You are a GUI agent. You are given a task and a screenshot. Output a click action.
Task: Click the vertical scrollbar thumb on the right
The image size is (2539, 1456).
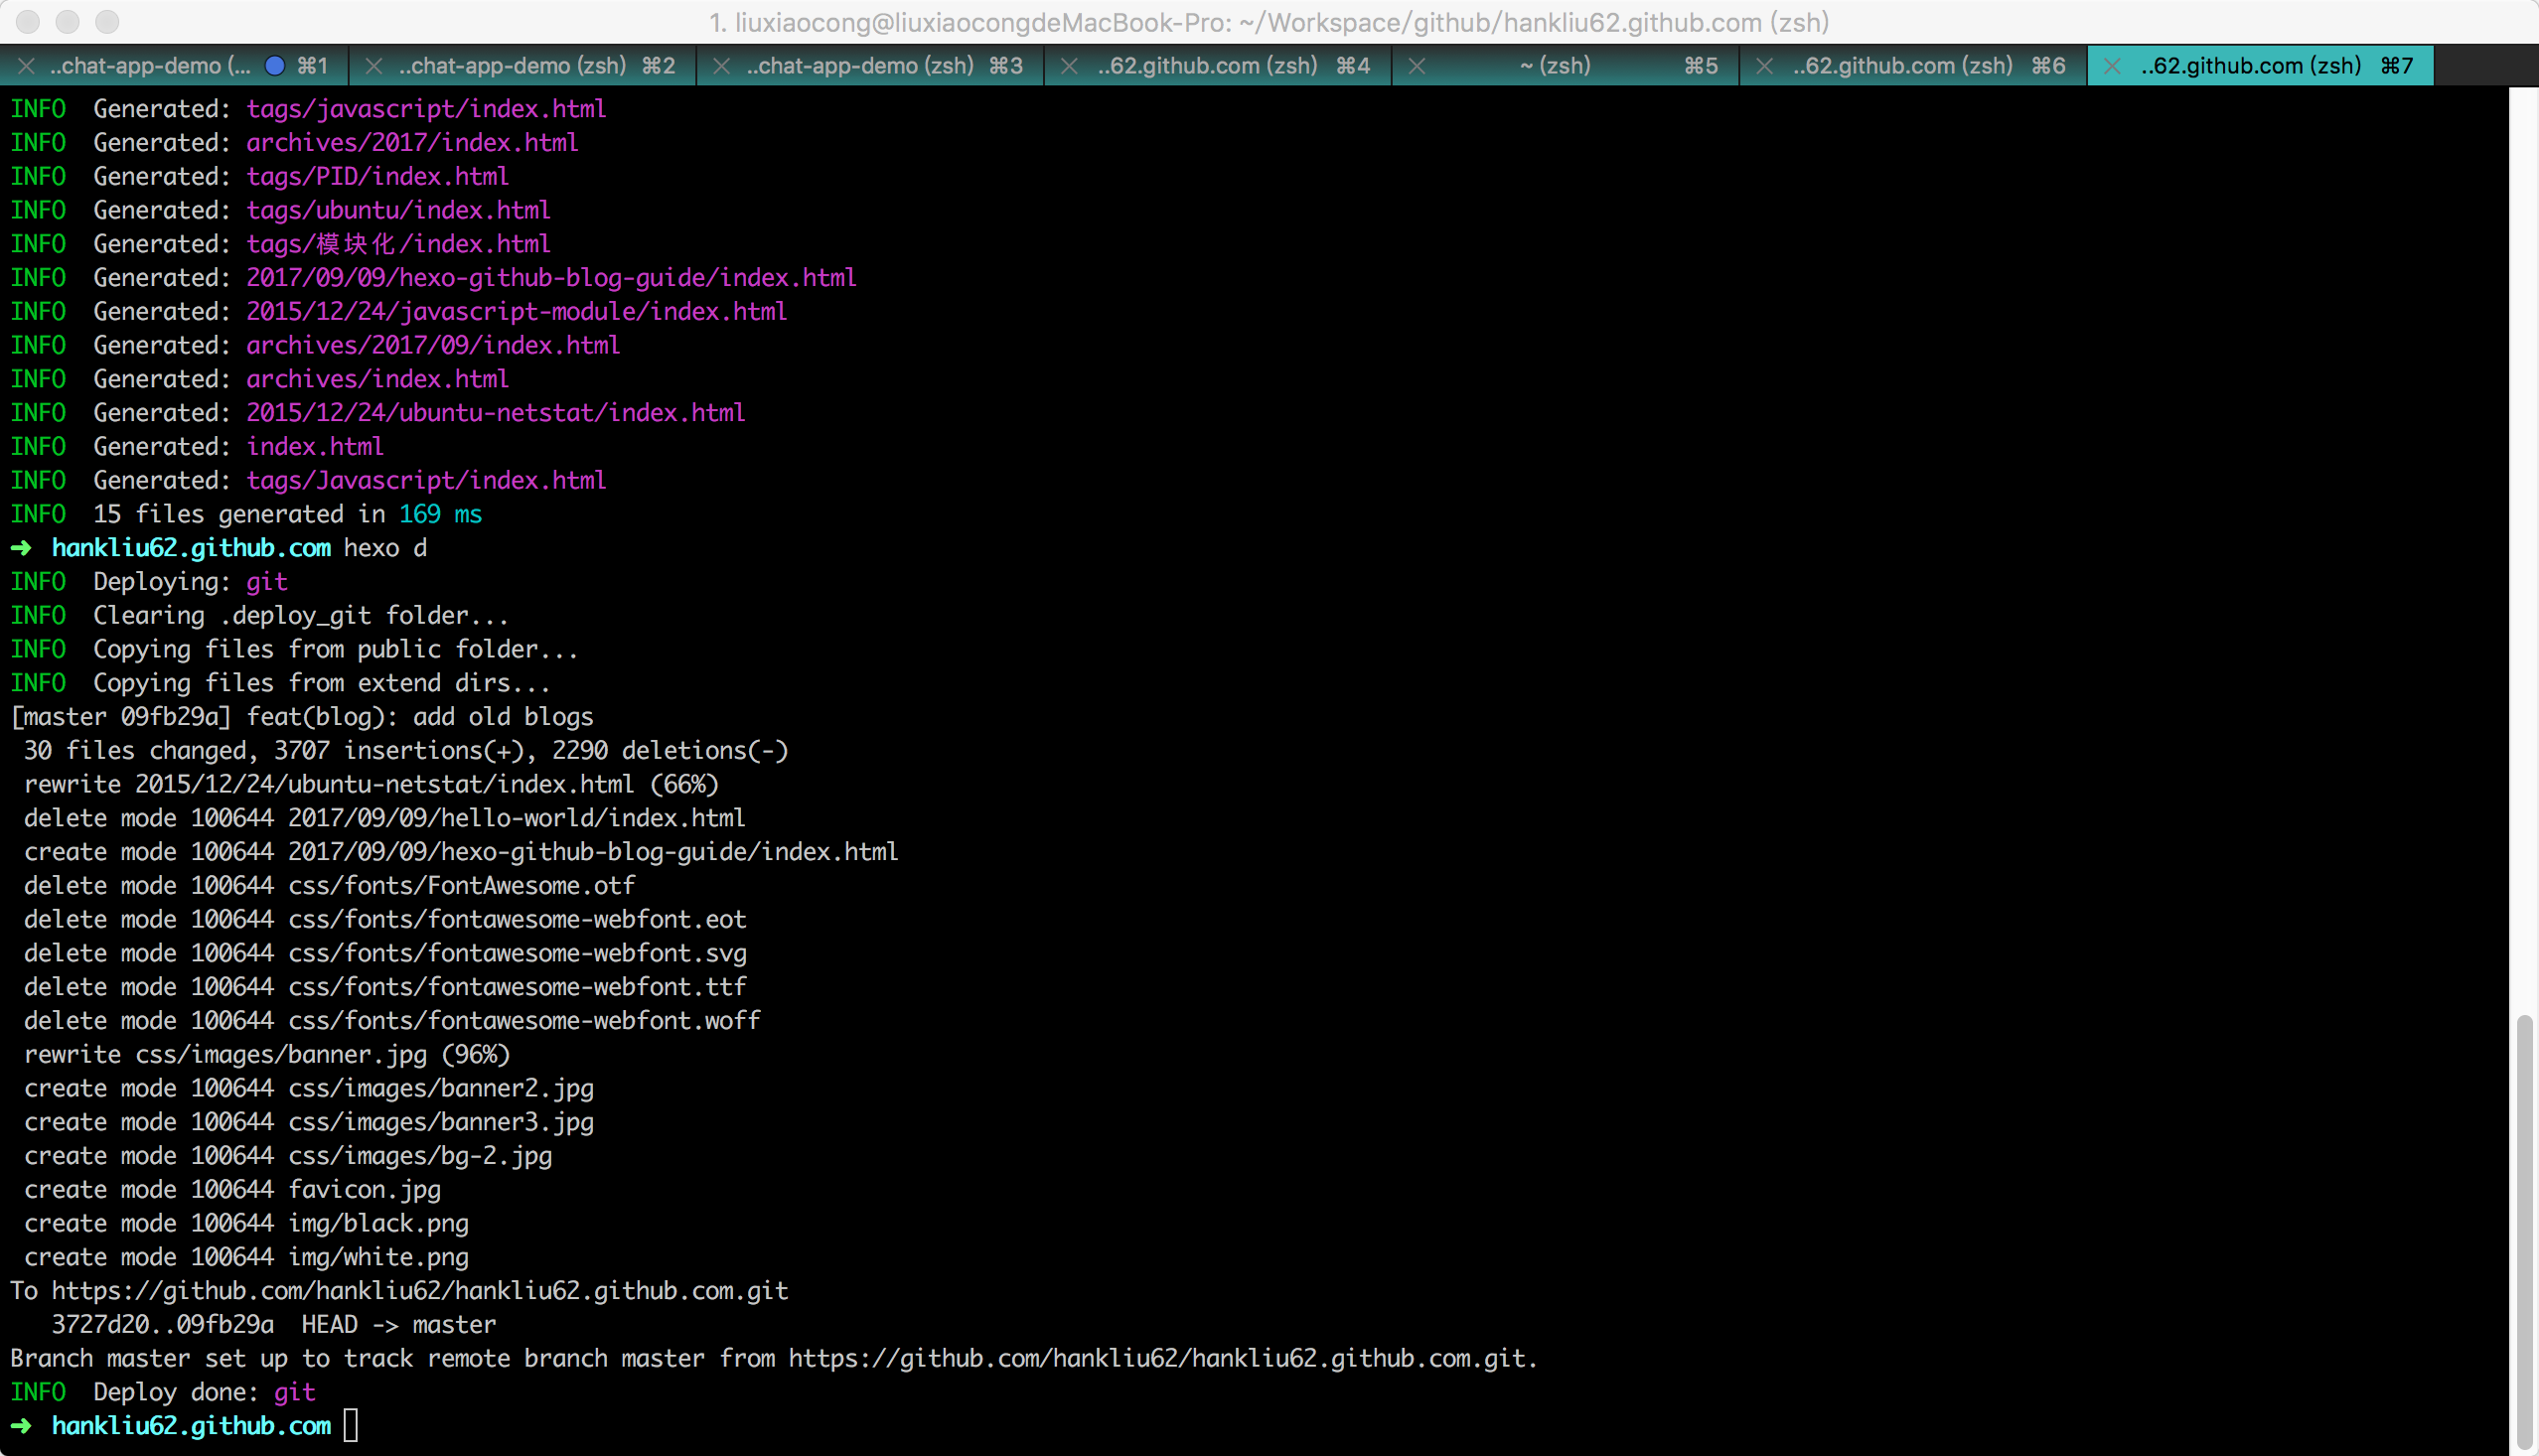[x=2524, y=1230]
